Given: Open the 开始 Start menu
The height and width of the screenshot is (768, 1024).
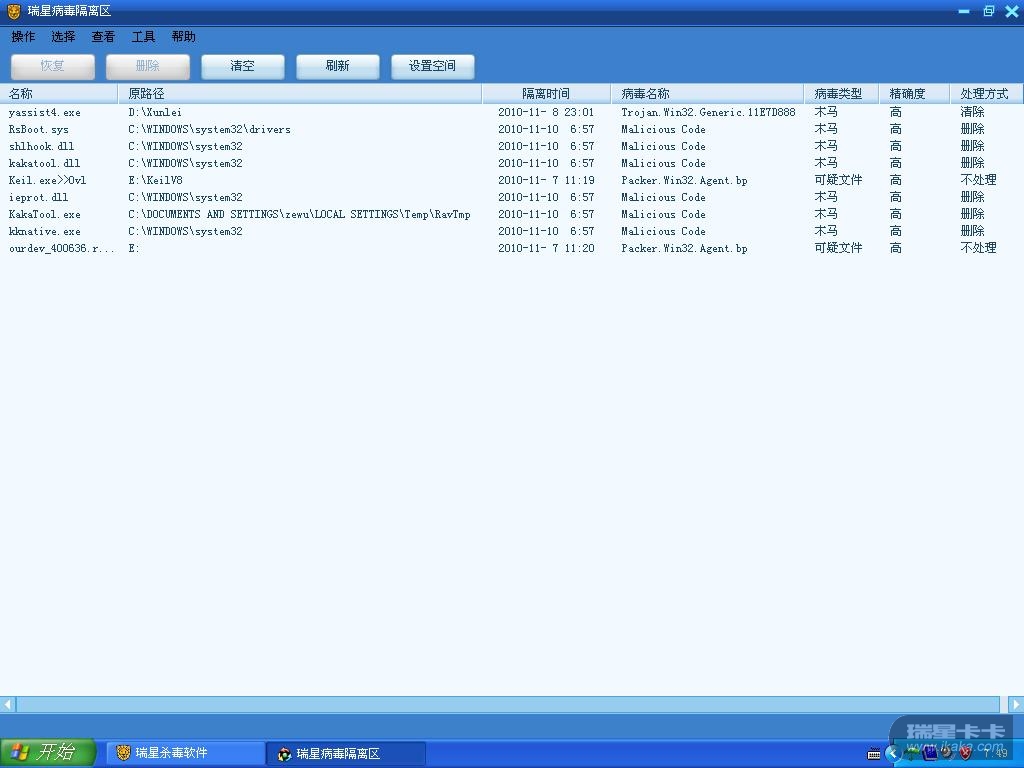Looking at the screenshot, I should [x=48, y=752].
